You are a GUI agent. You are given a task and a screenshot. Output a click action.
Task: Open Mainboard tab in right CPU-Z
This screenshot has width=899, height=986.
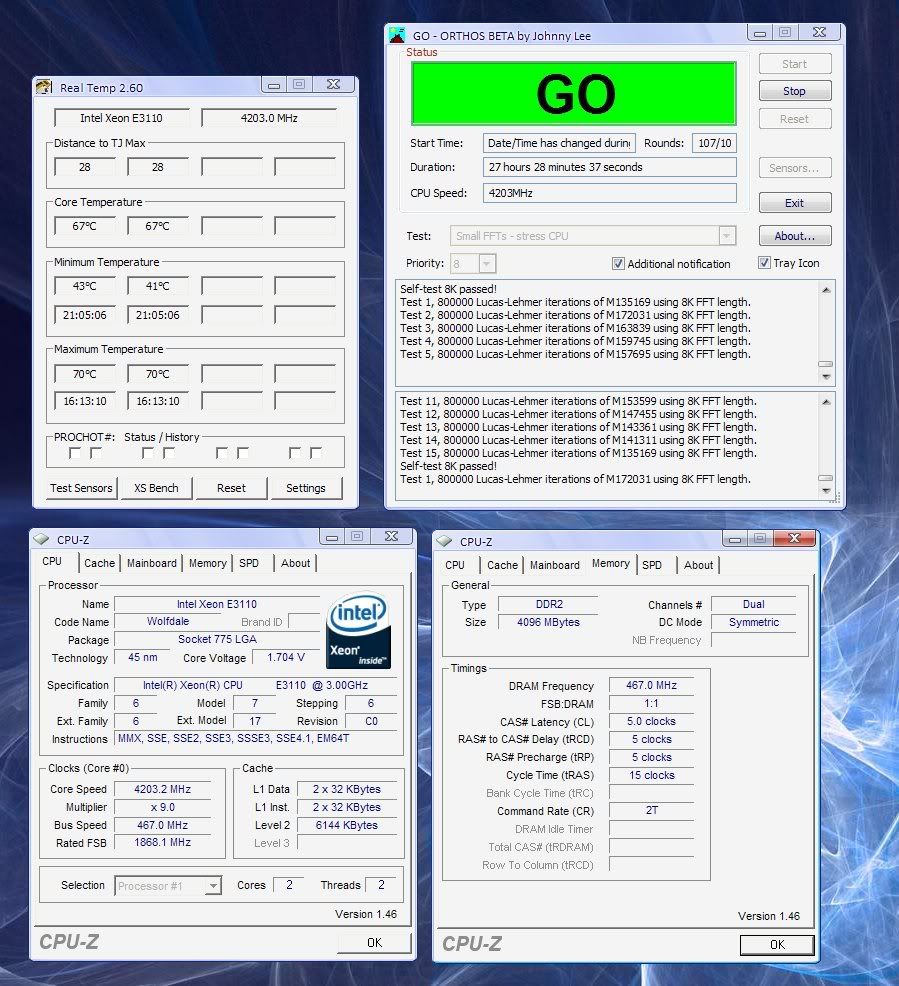pos(554,565)
